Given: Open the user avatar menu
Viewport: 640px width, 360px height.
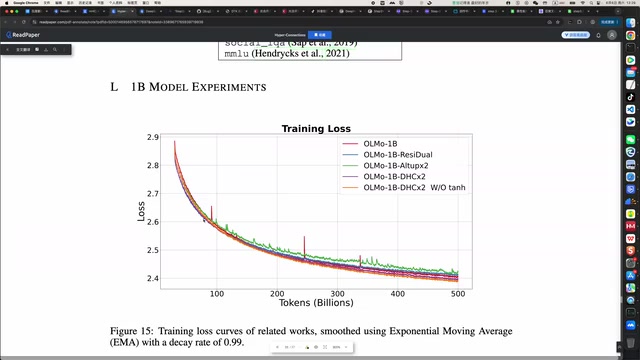Looking at the screenshot, I should click(611, 35).
